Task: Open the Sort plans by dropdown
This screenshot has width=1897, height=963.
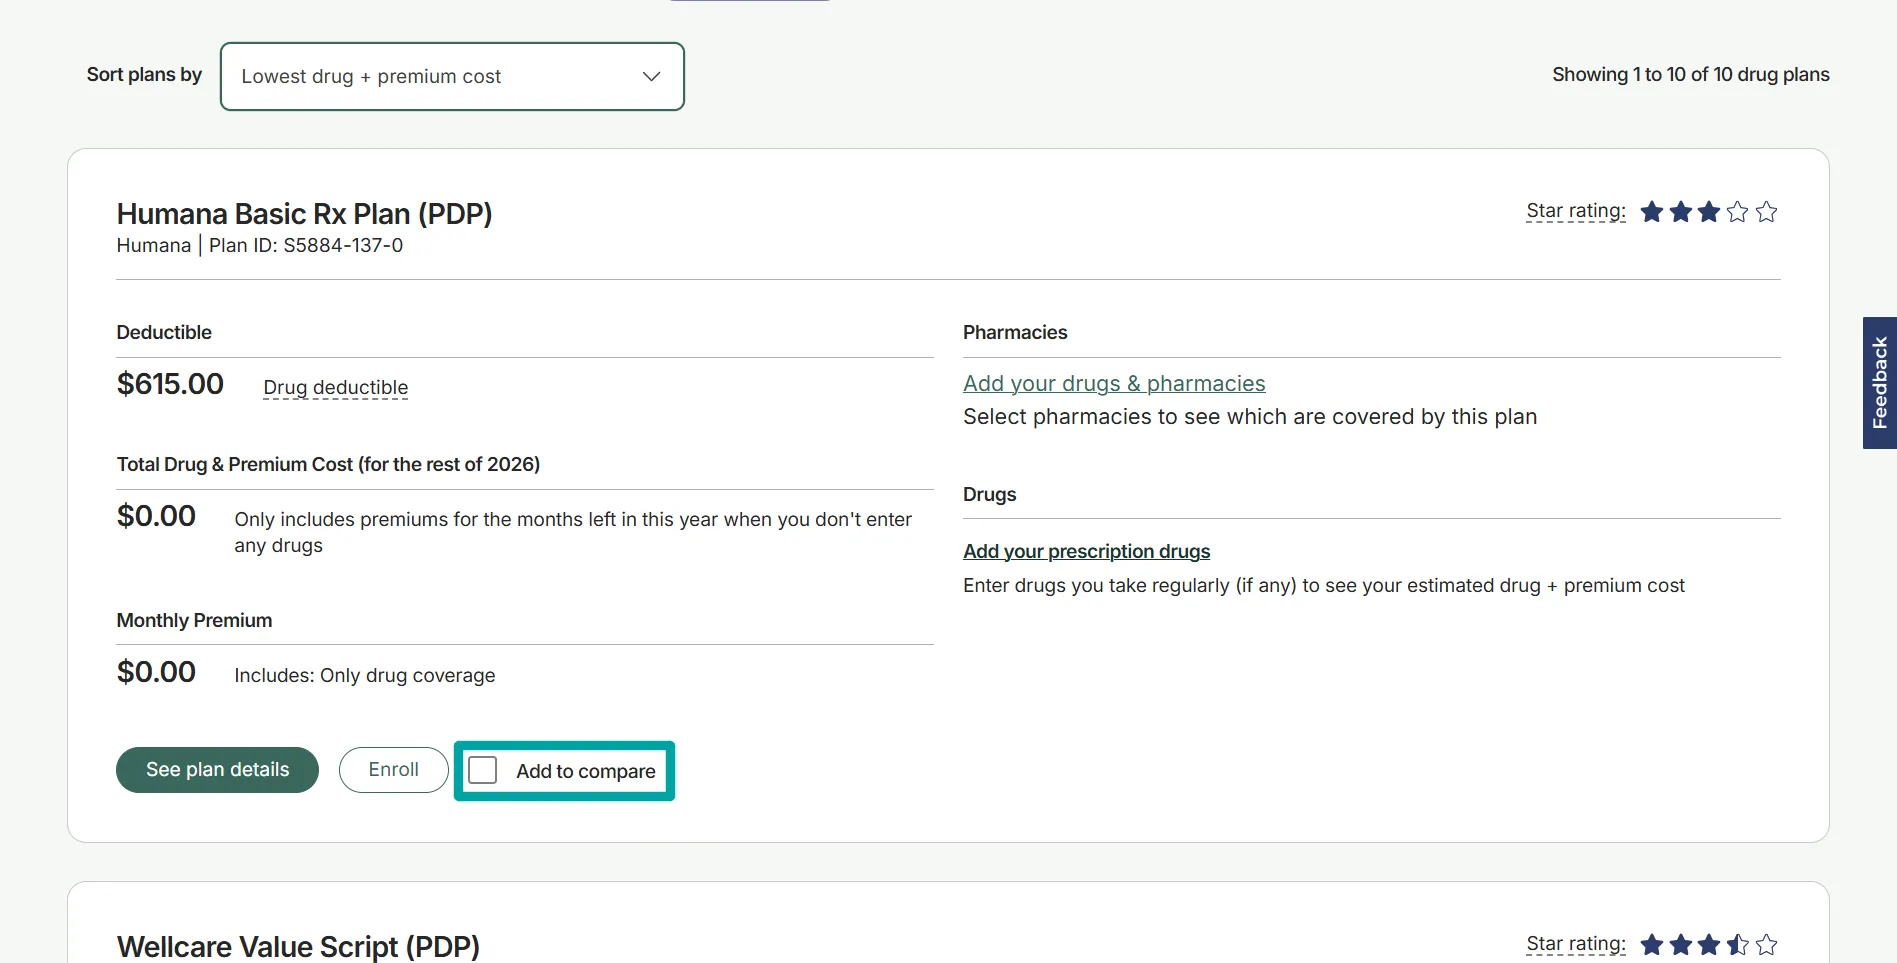Action: coord(452,76)
